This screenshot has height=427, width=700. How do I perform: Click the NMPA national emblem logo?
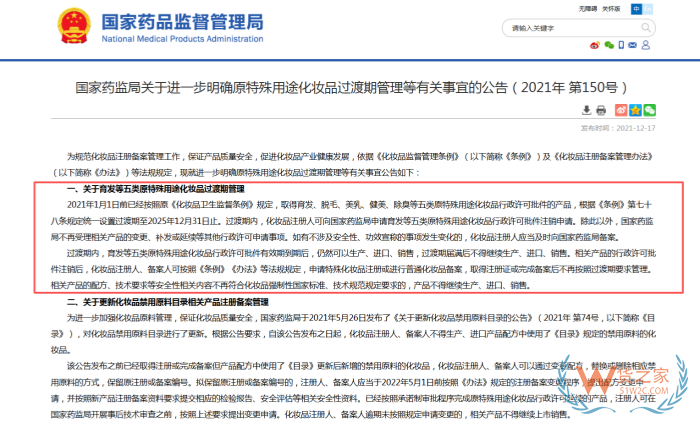[x=74, y=25]
